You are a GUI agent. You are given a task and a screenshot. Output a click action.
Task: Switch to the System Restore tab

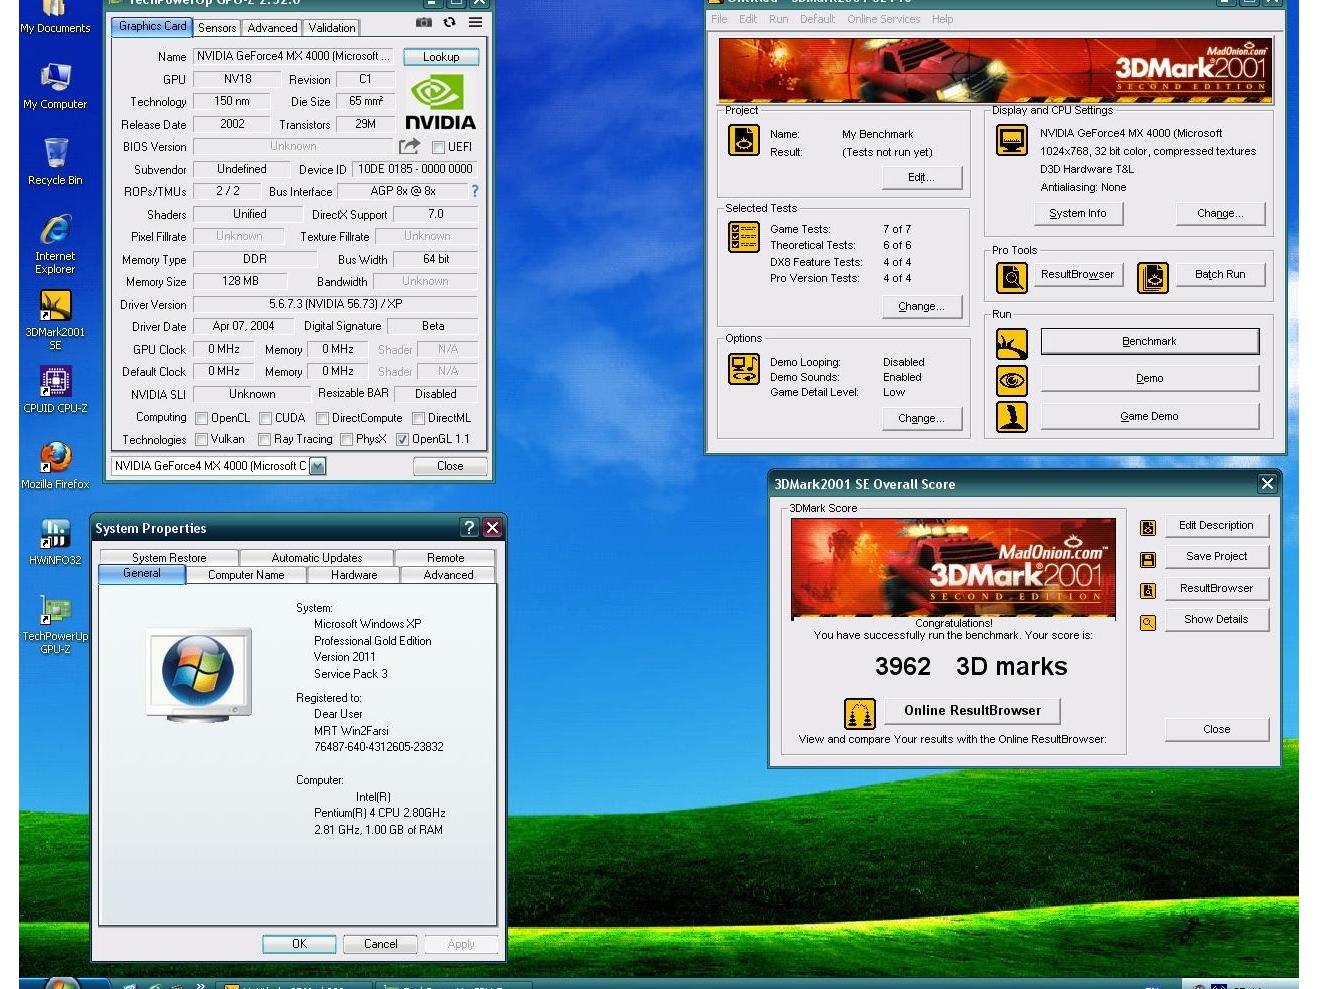coord(169,558)
